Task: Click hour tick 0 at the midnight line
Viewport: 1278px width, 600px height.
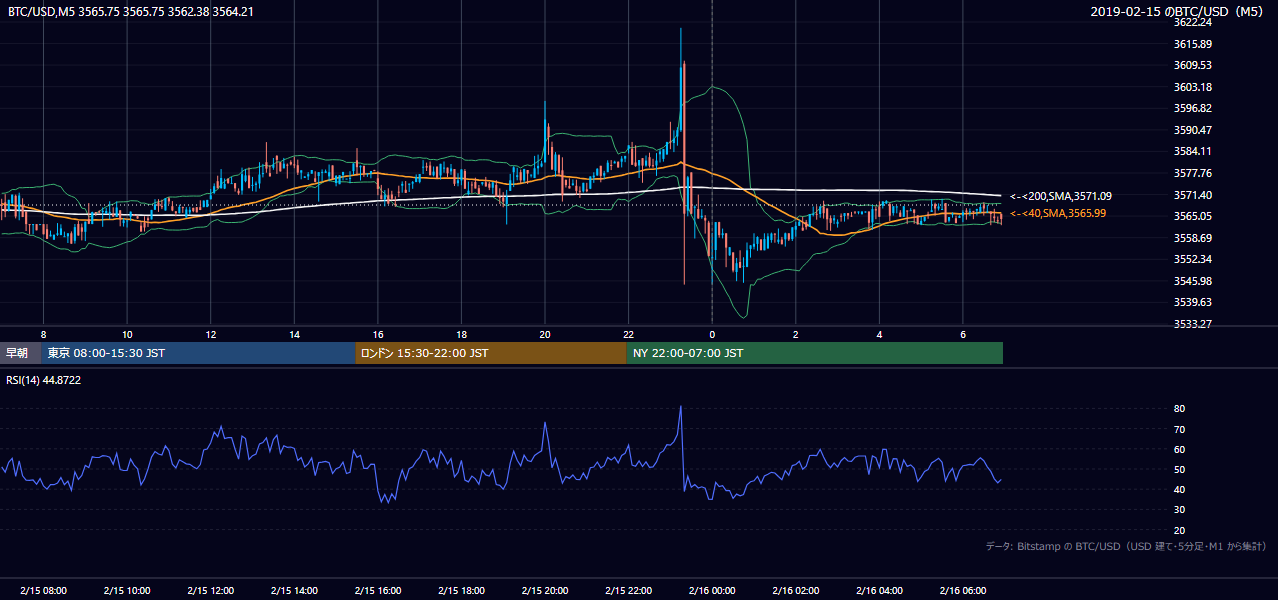Action: click(712, 334)
